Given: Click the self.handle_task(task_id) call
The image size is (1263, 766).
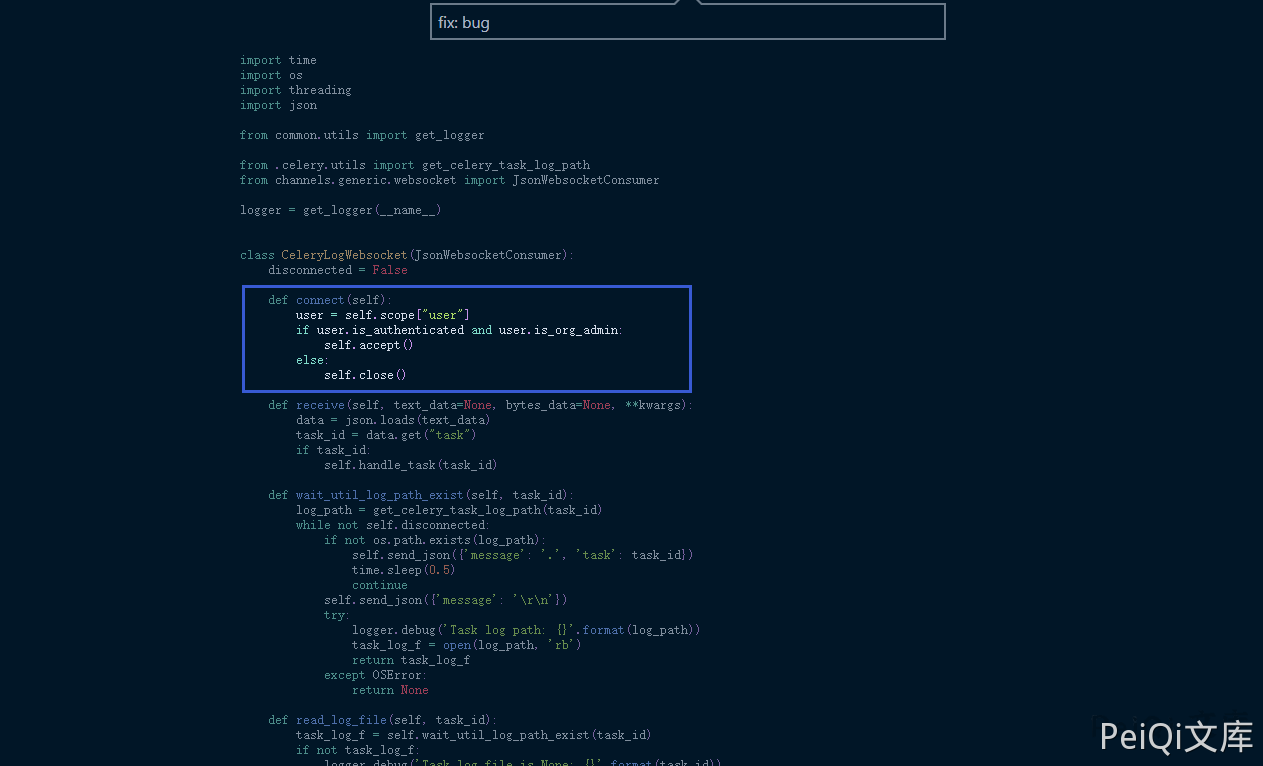Looking at the screenshot, I should point(410,465).
